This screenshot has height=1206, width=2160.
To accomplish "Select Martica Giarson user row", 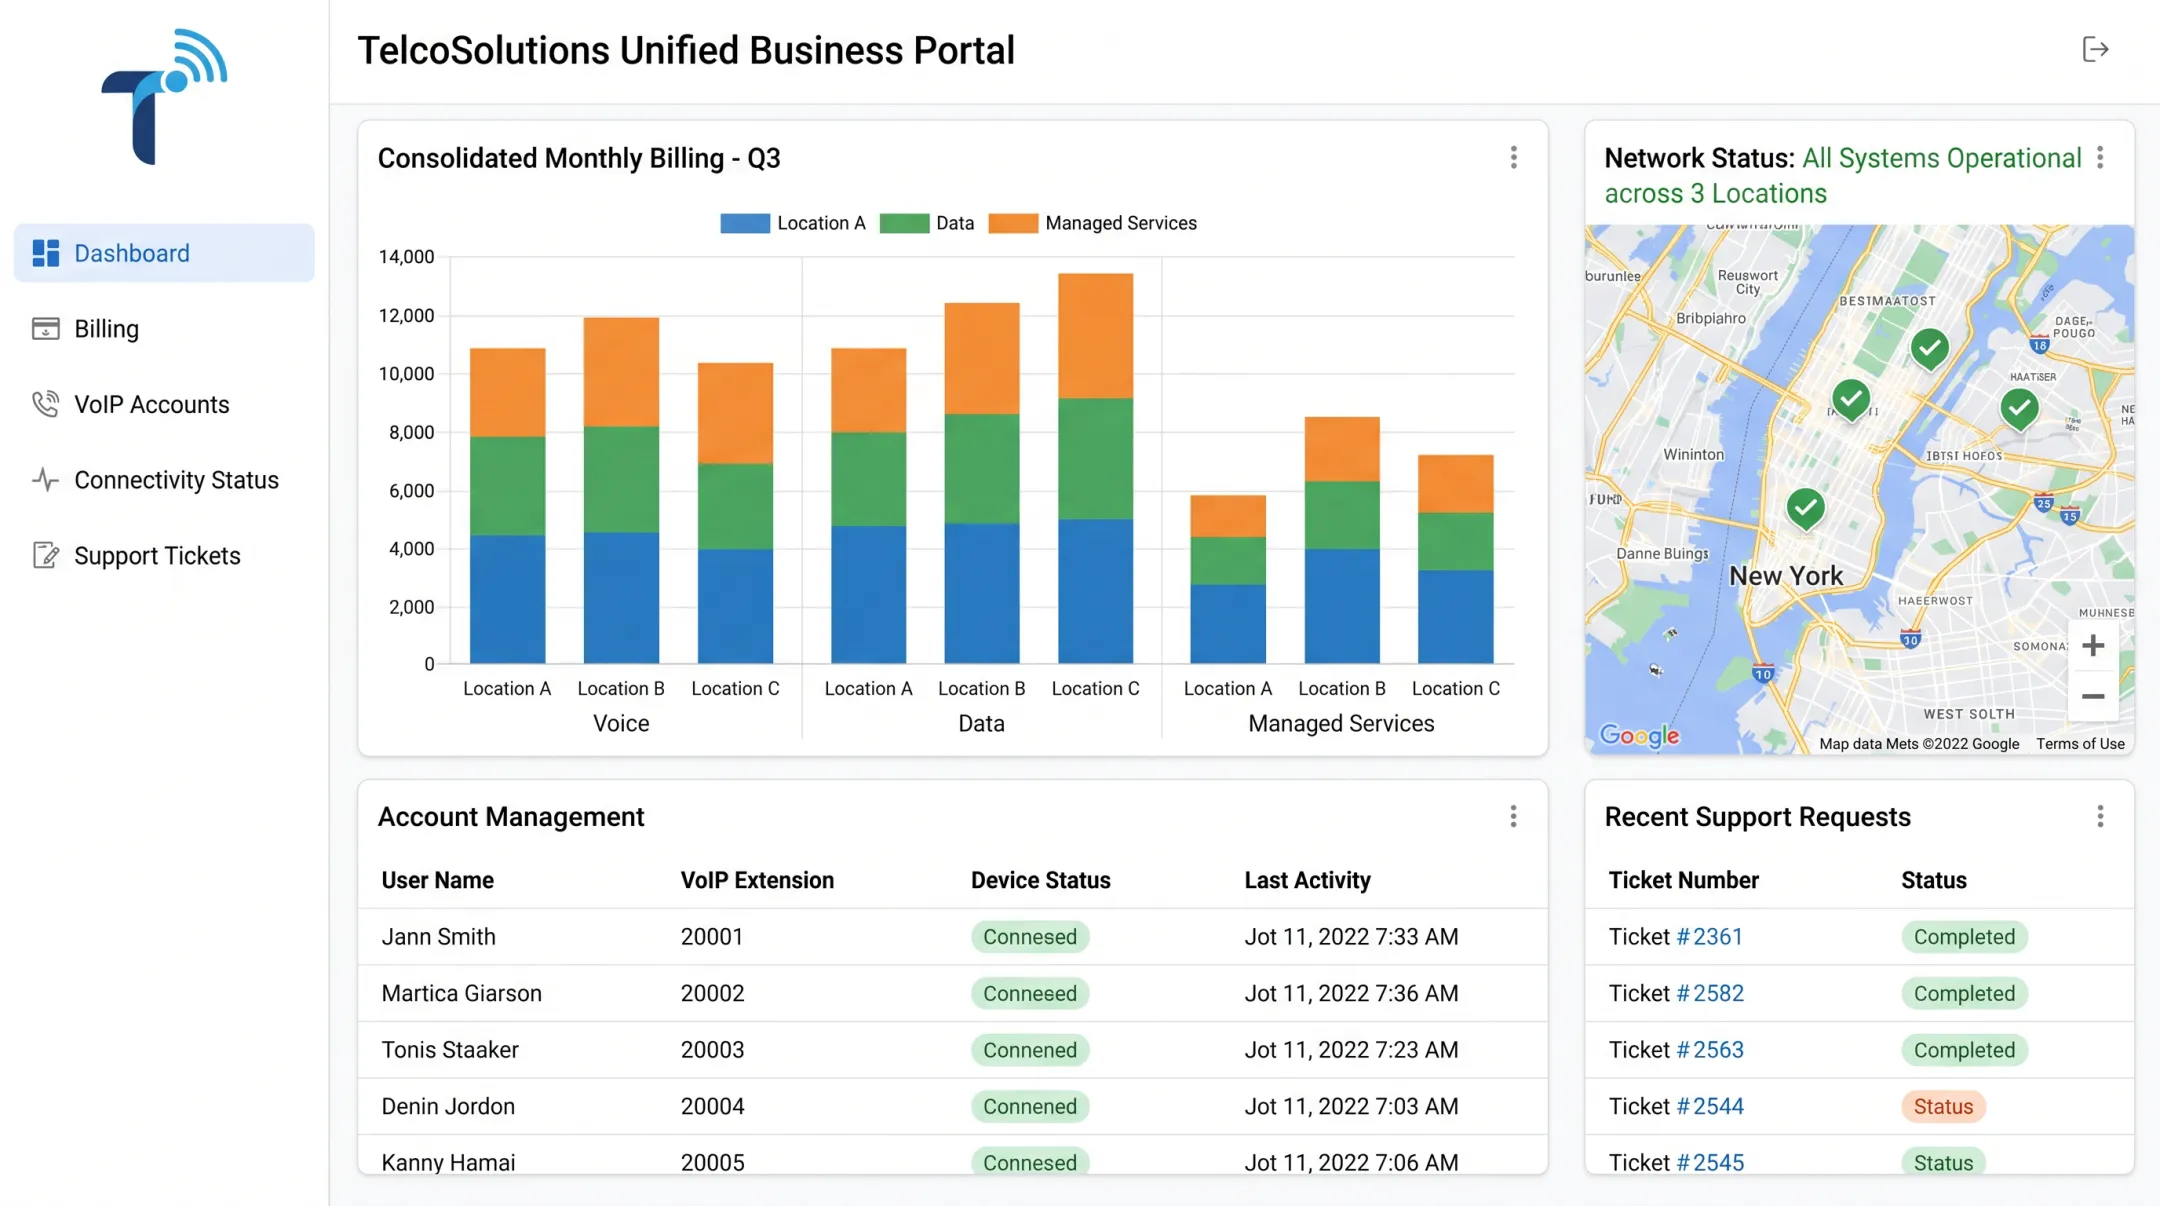I will 952,993.
